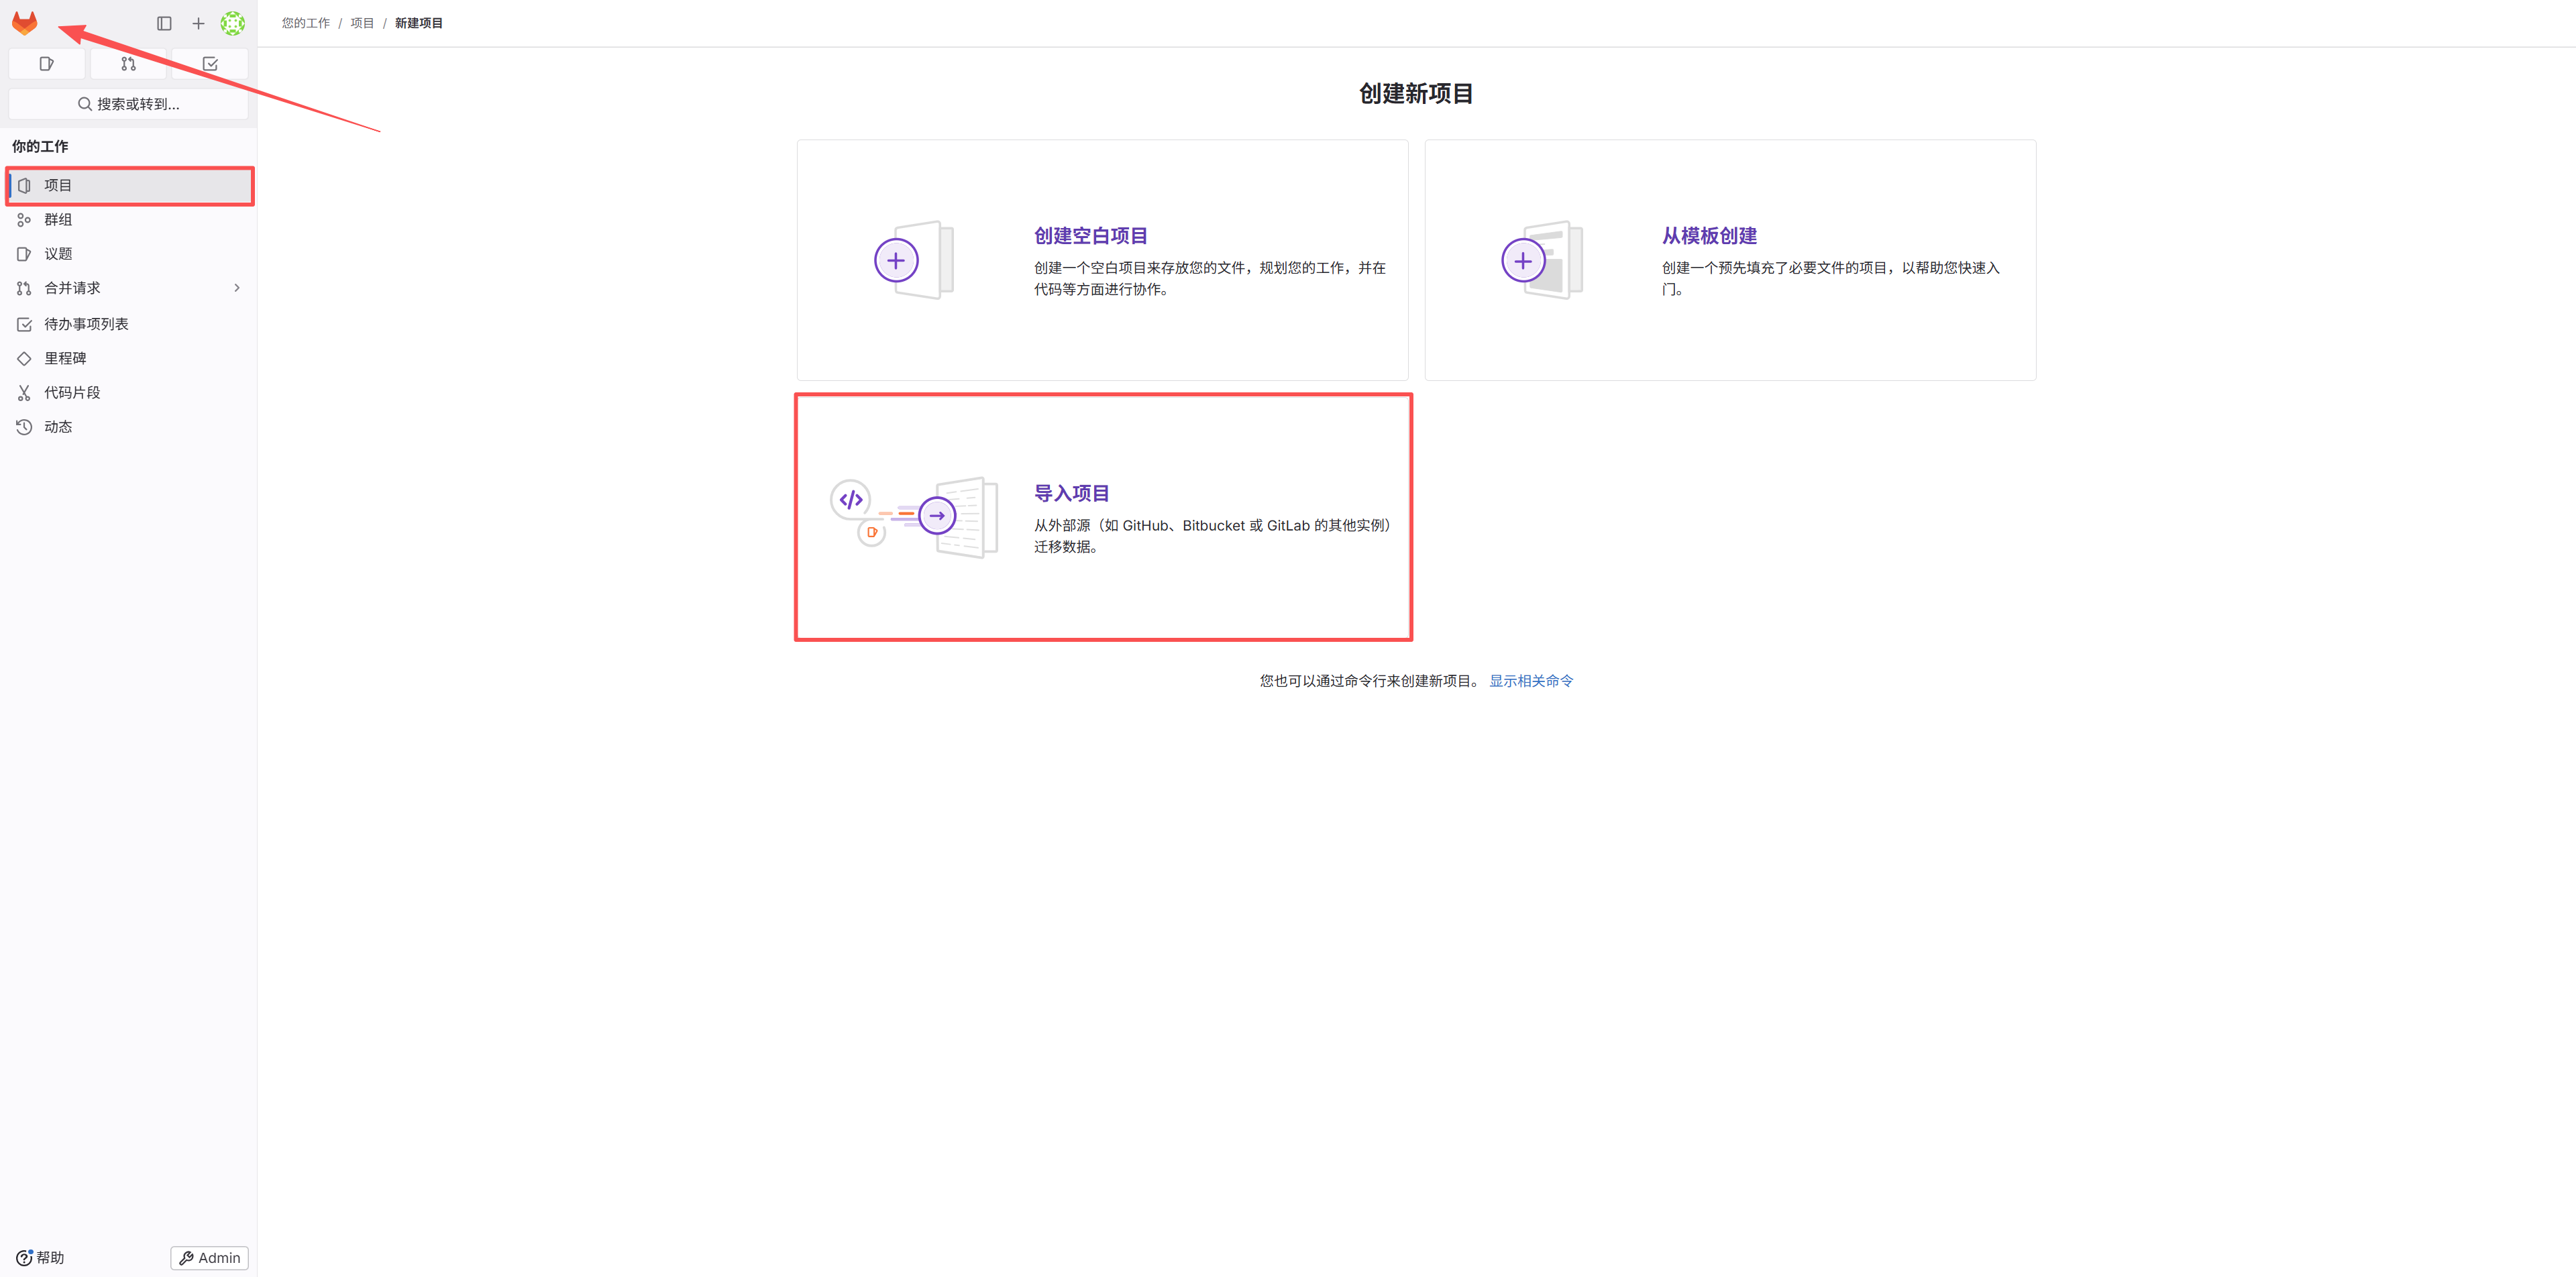The height and width of the screenshot is (1277, 2576).
Task: Open assigned issues shortcut button
Action: pyautogui.click(x=46, y=64)
